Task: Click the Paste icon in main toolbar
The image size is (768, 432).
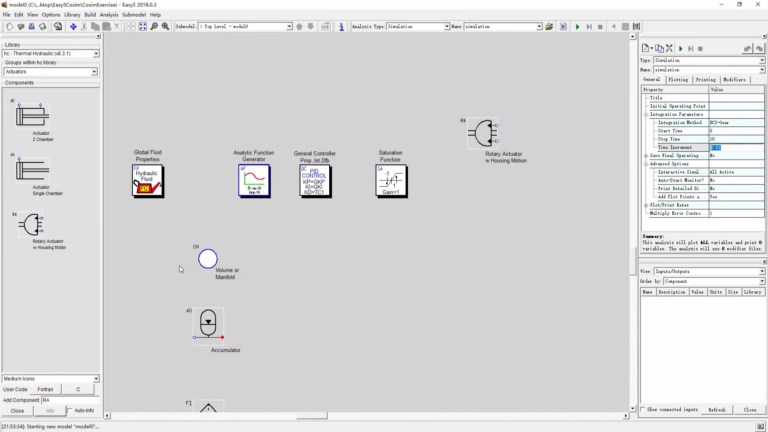Action: (106, 26)
